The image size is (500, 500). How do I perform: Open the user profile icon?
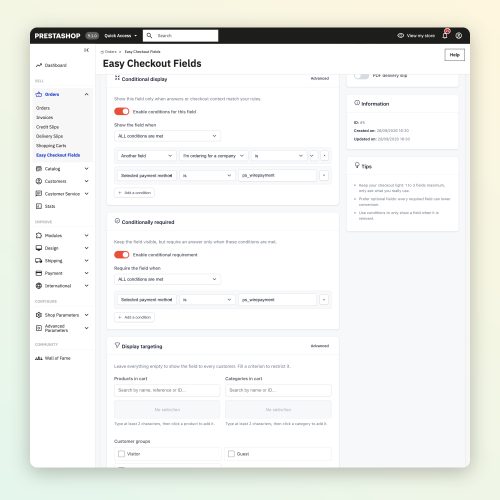click(x=459, y=36)
